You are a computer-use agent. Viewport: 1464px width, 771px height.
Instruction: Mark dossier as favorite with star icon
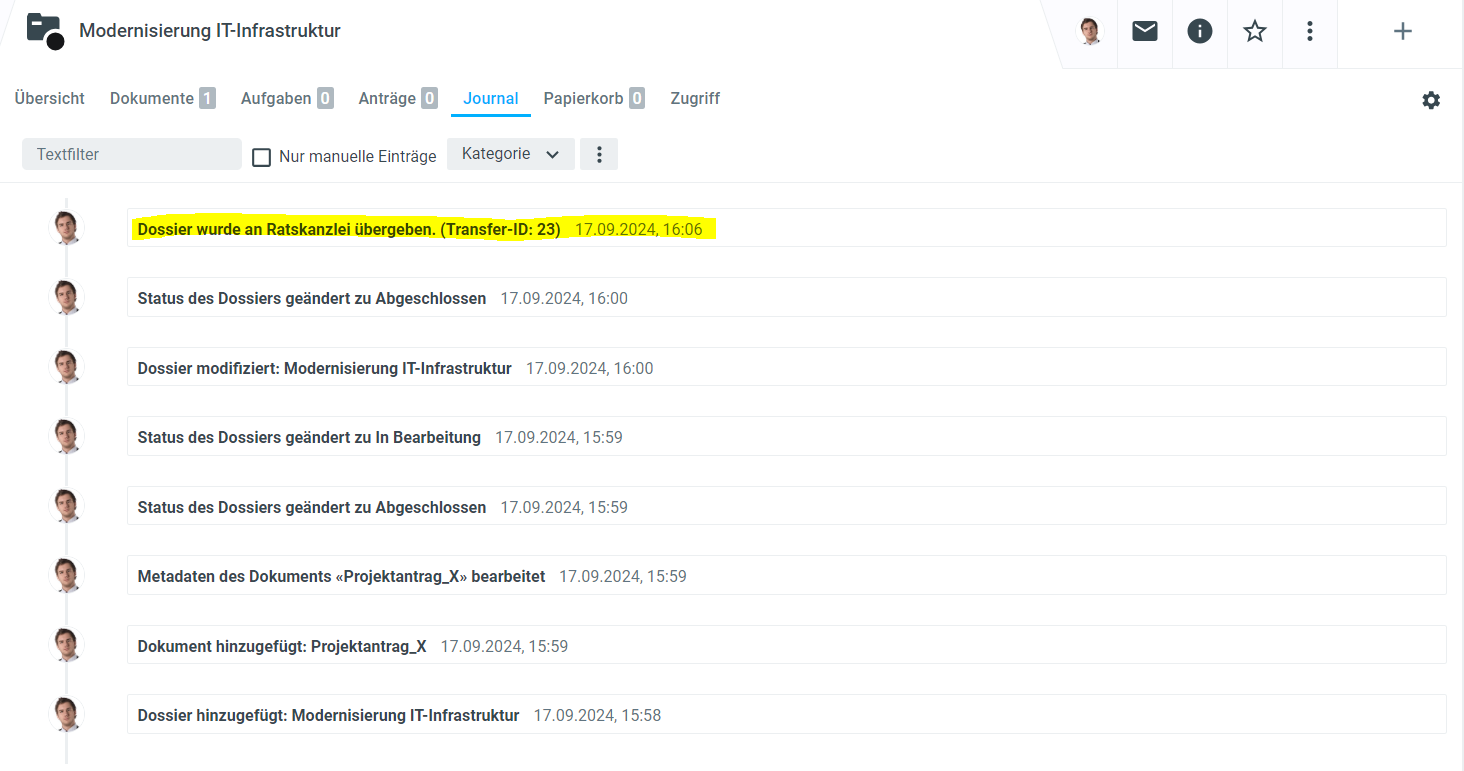[x=1255, y=31]
